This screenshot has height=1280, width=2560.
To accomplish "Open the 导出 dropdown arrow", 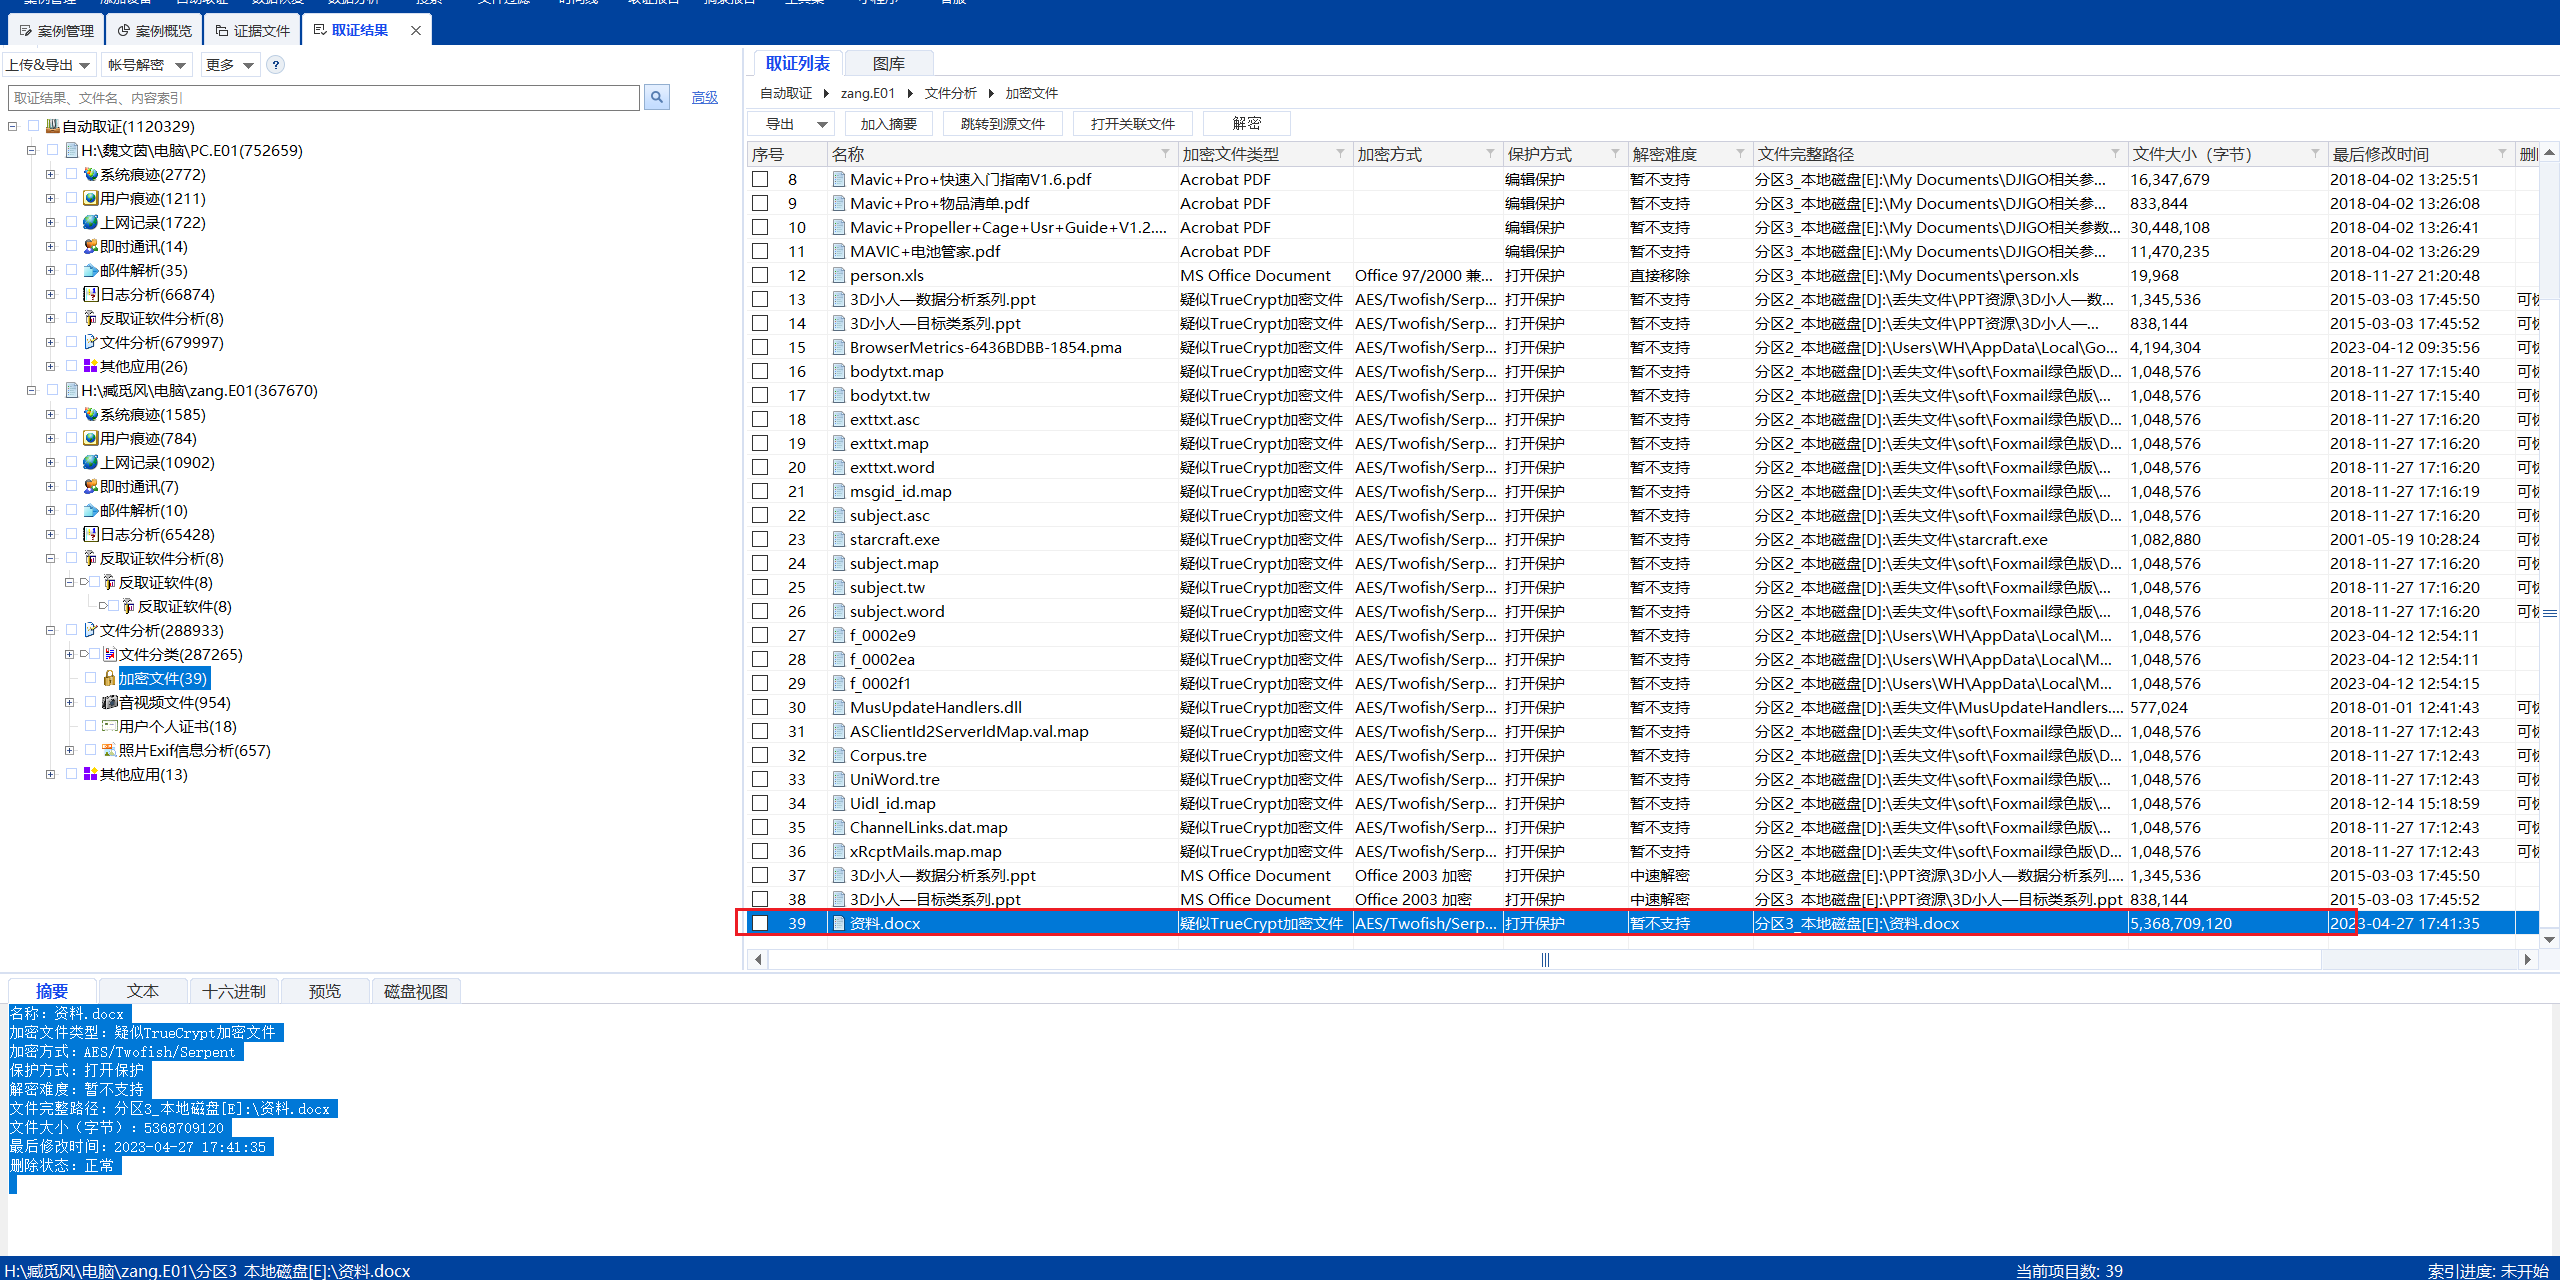I will (822, 124).
